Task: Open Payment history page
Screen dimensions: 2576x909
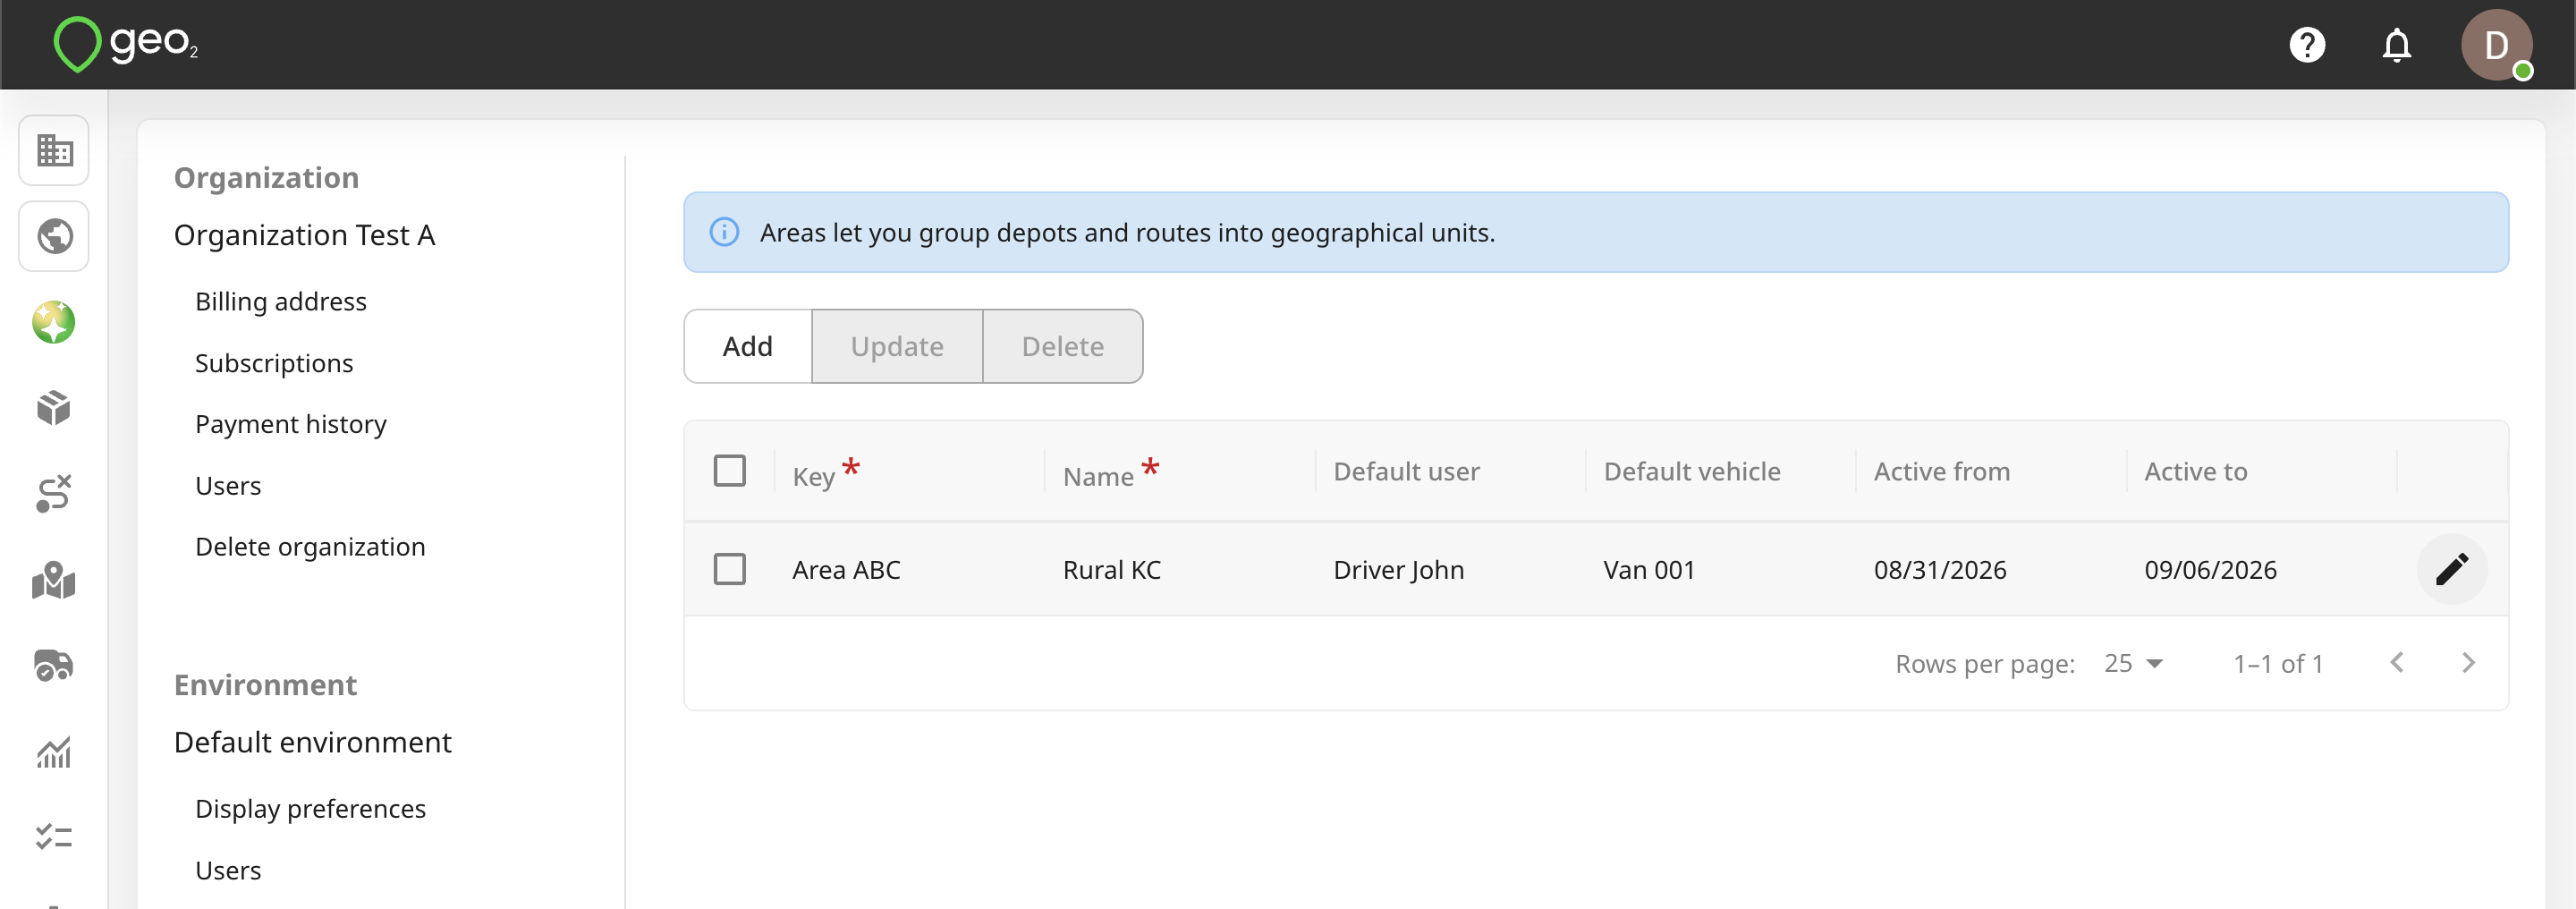Action: pos(291,424)
